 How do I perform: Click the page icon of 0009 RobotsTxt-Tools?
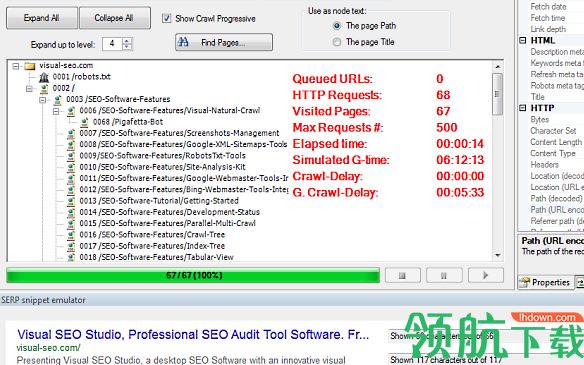(71, 156)
